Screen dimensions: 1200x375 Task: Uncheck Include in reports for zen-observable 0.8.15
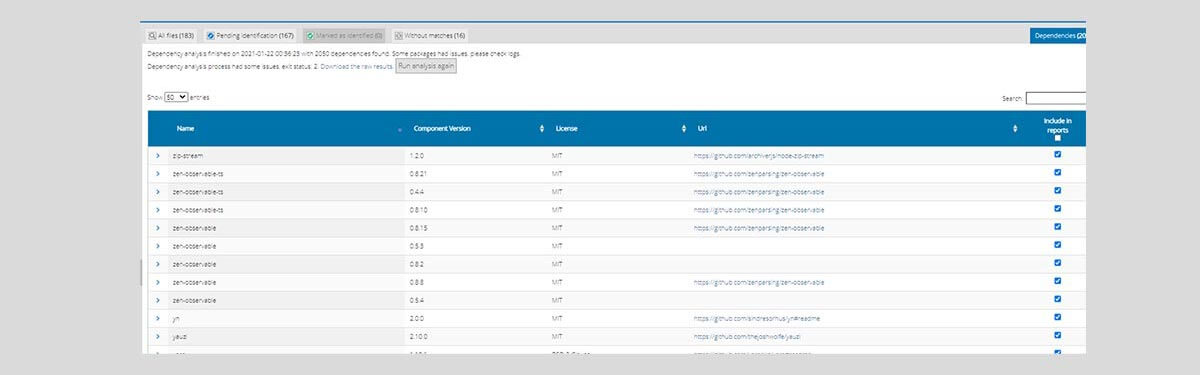point(1058,227)
